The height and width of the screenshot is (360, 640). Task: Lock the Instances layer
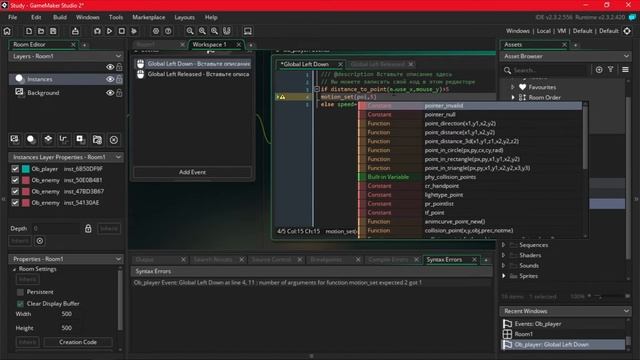(119, 79)
